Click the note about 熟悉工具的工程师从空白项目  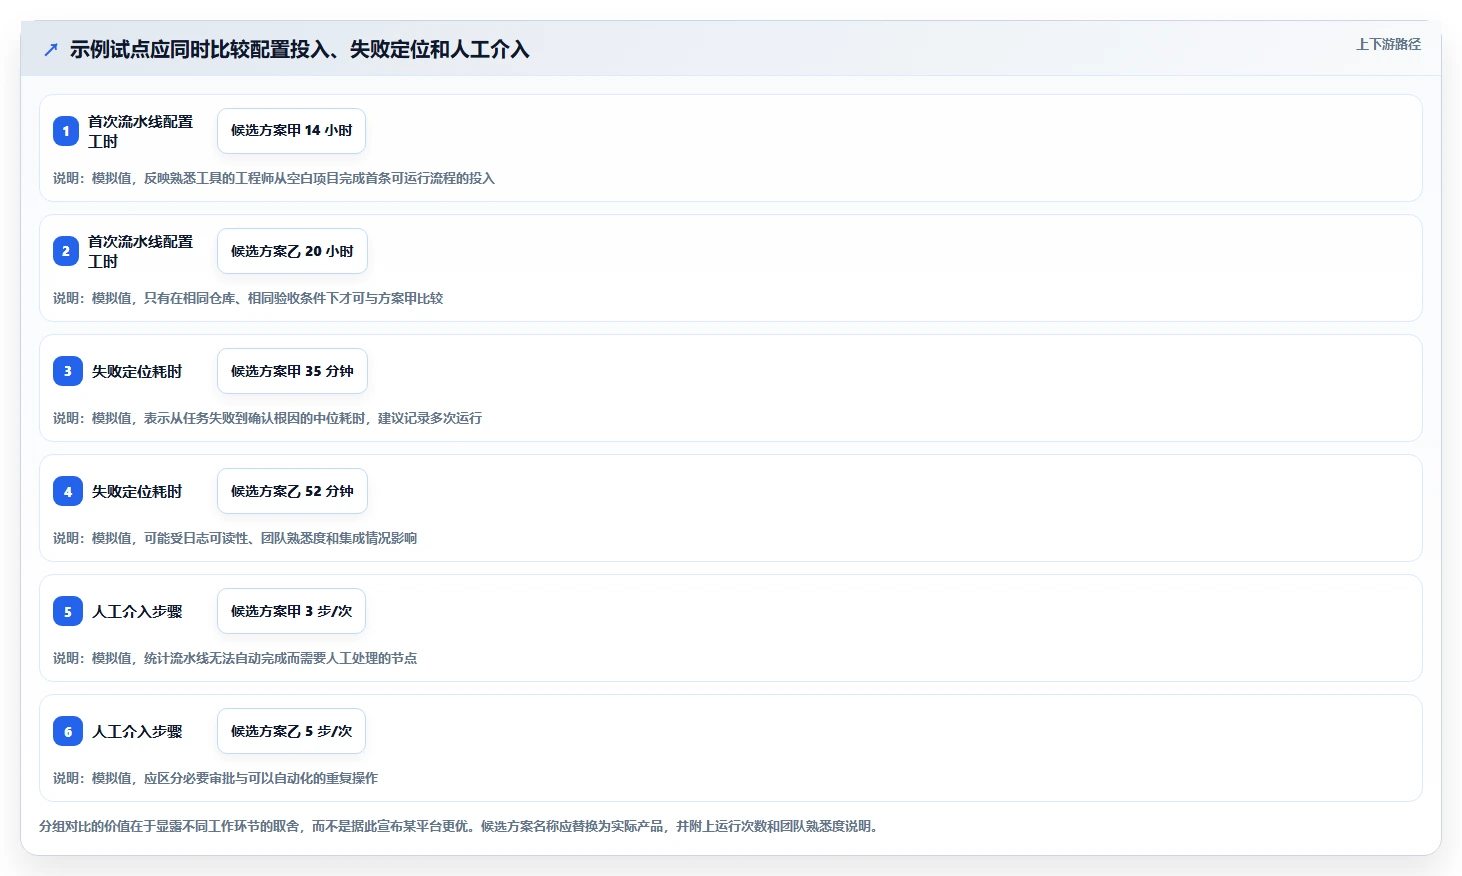pos(274,178)
